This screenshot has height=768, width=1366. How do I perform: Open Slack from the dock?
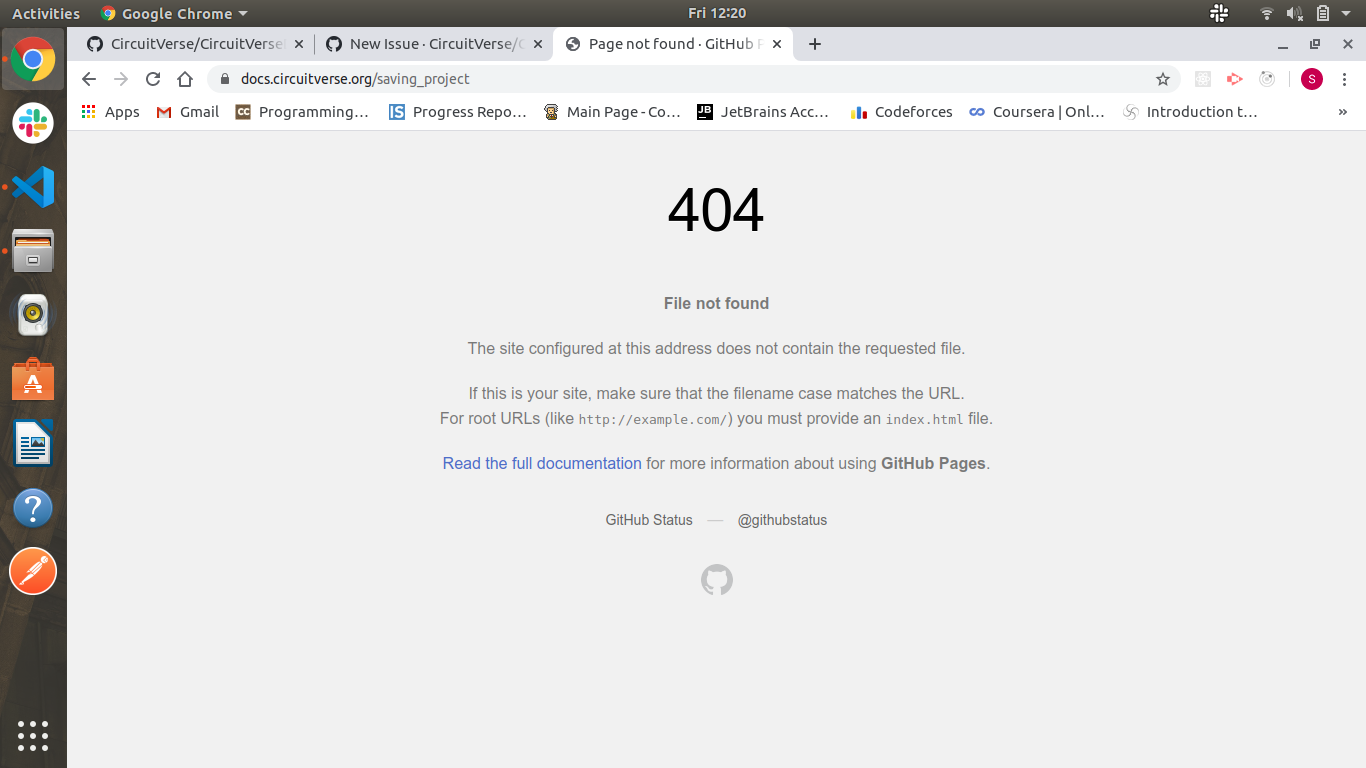tap(33, 124)
